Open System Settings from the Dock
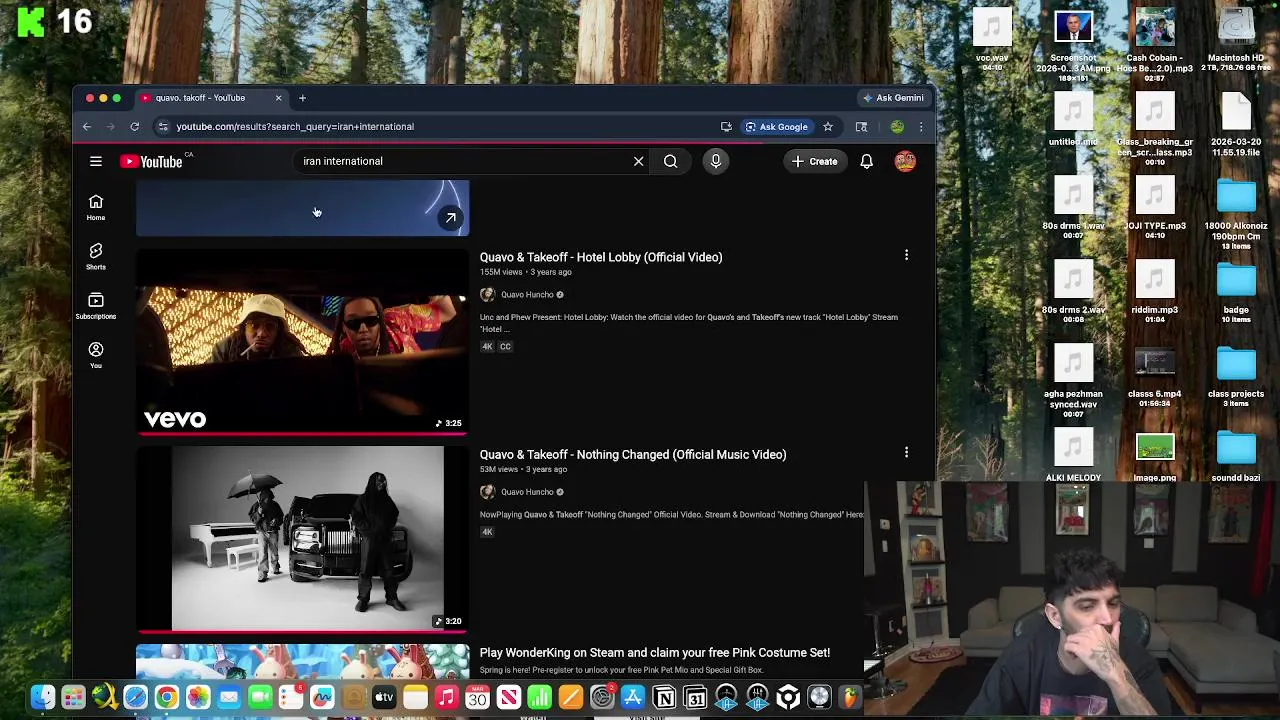 coord(602,697)
